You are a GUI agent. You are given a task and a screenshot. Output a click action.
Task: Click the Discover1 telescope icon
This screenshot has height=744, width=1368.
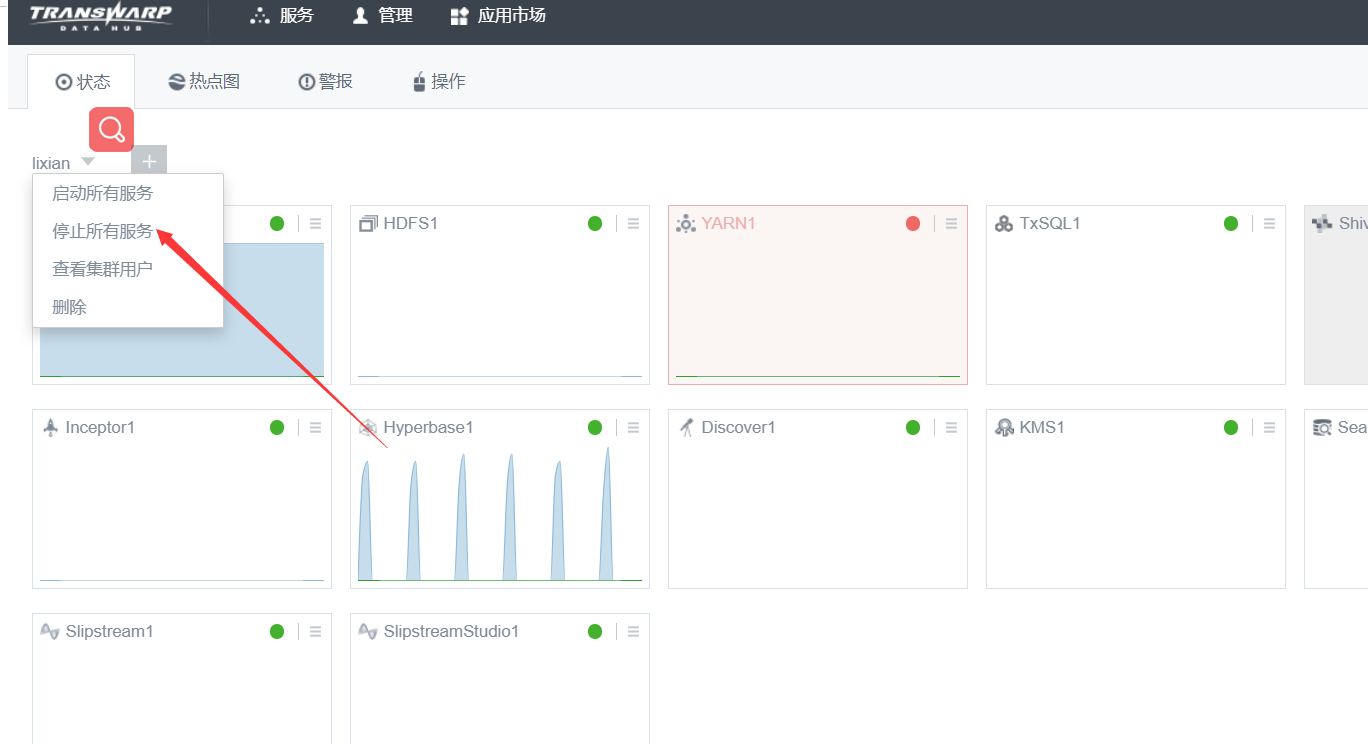686,428
